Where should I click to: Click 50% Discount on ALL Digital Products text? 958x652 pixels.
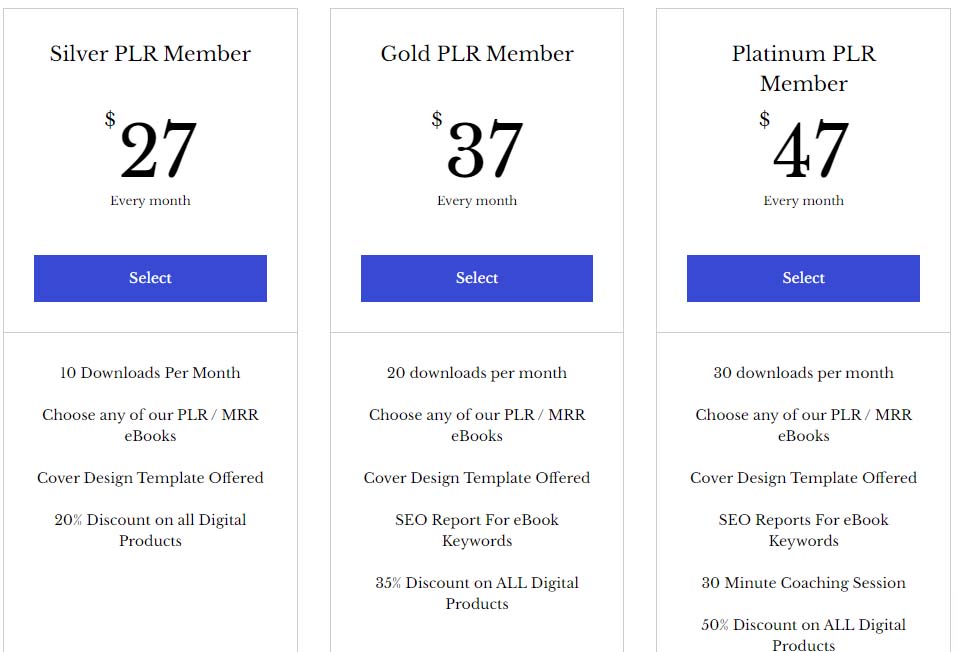pos(803,634)
